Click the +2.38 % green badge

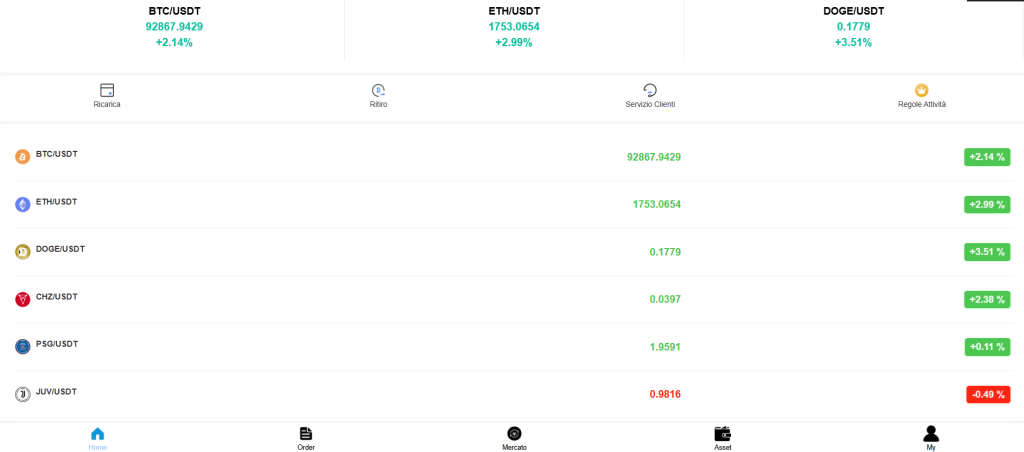987,299
